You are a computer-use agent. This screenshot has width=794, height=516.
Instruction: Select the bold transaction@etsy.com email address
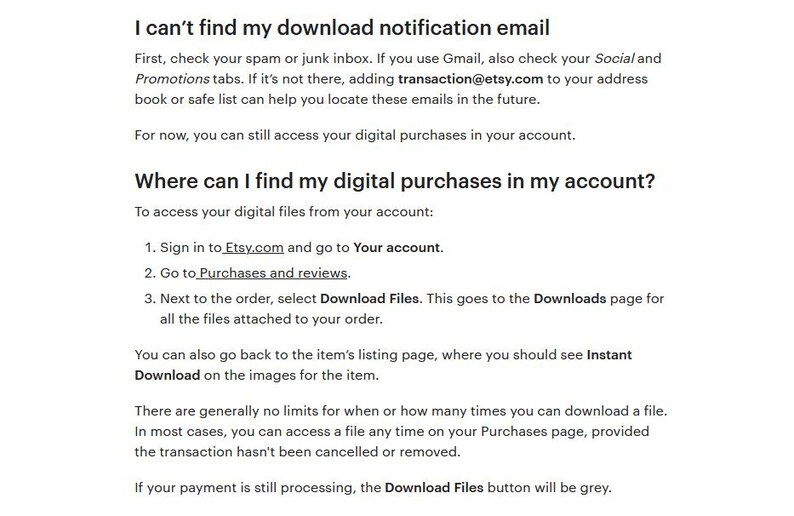[470, 79]
